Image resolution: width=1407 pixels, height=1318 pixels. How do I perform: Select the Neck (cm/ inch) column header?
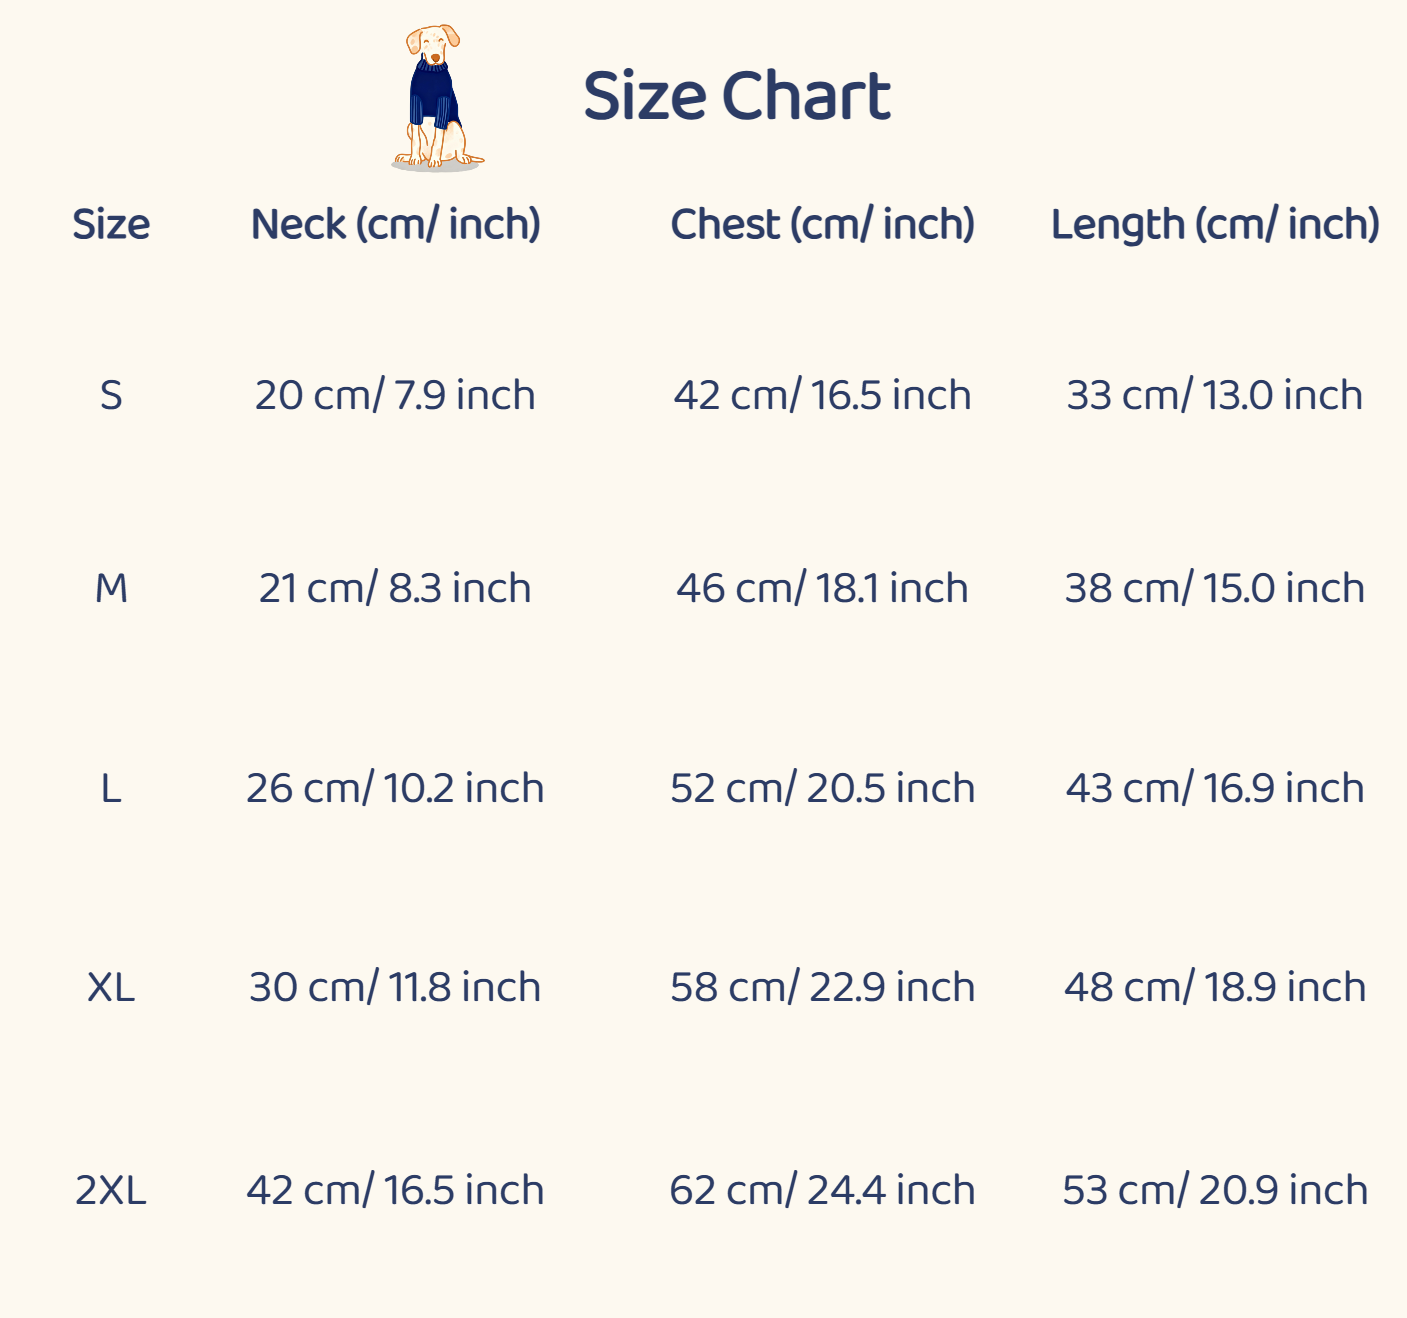pos(395,224)
